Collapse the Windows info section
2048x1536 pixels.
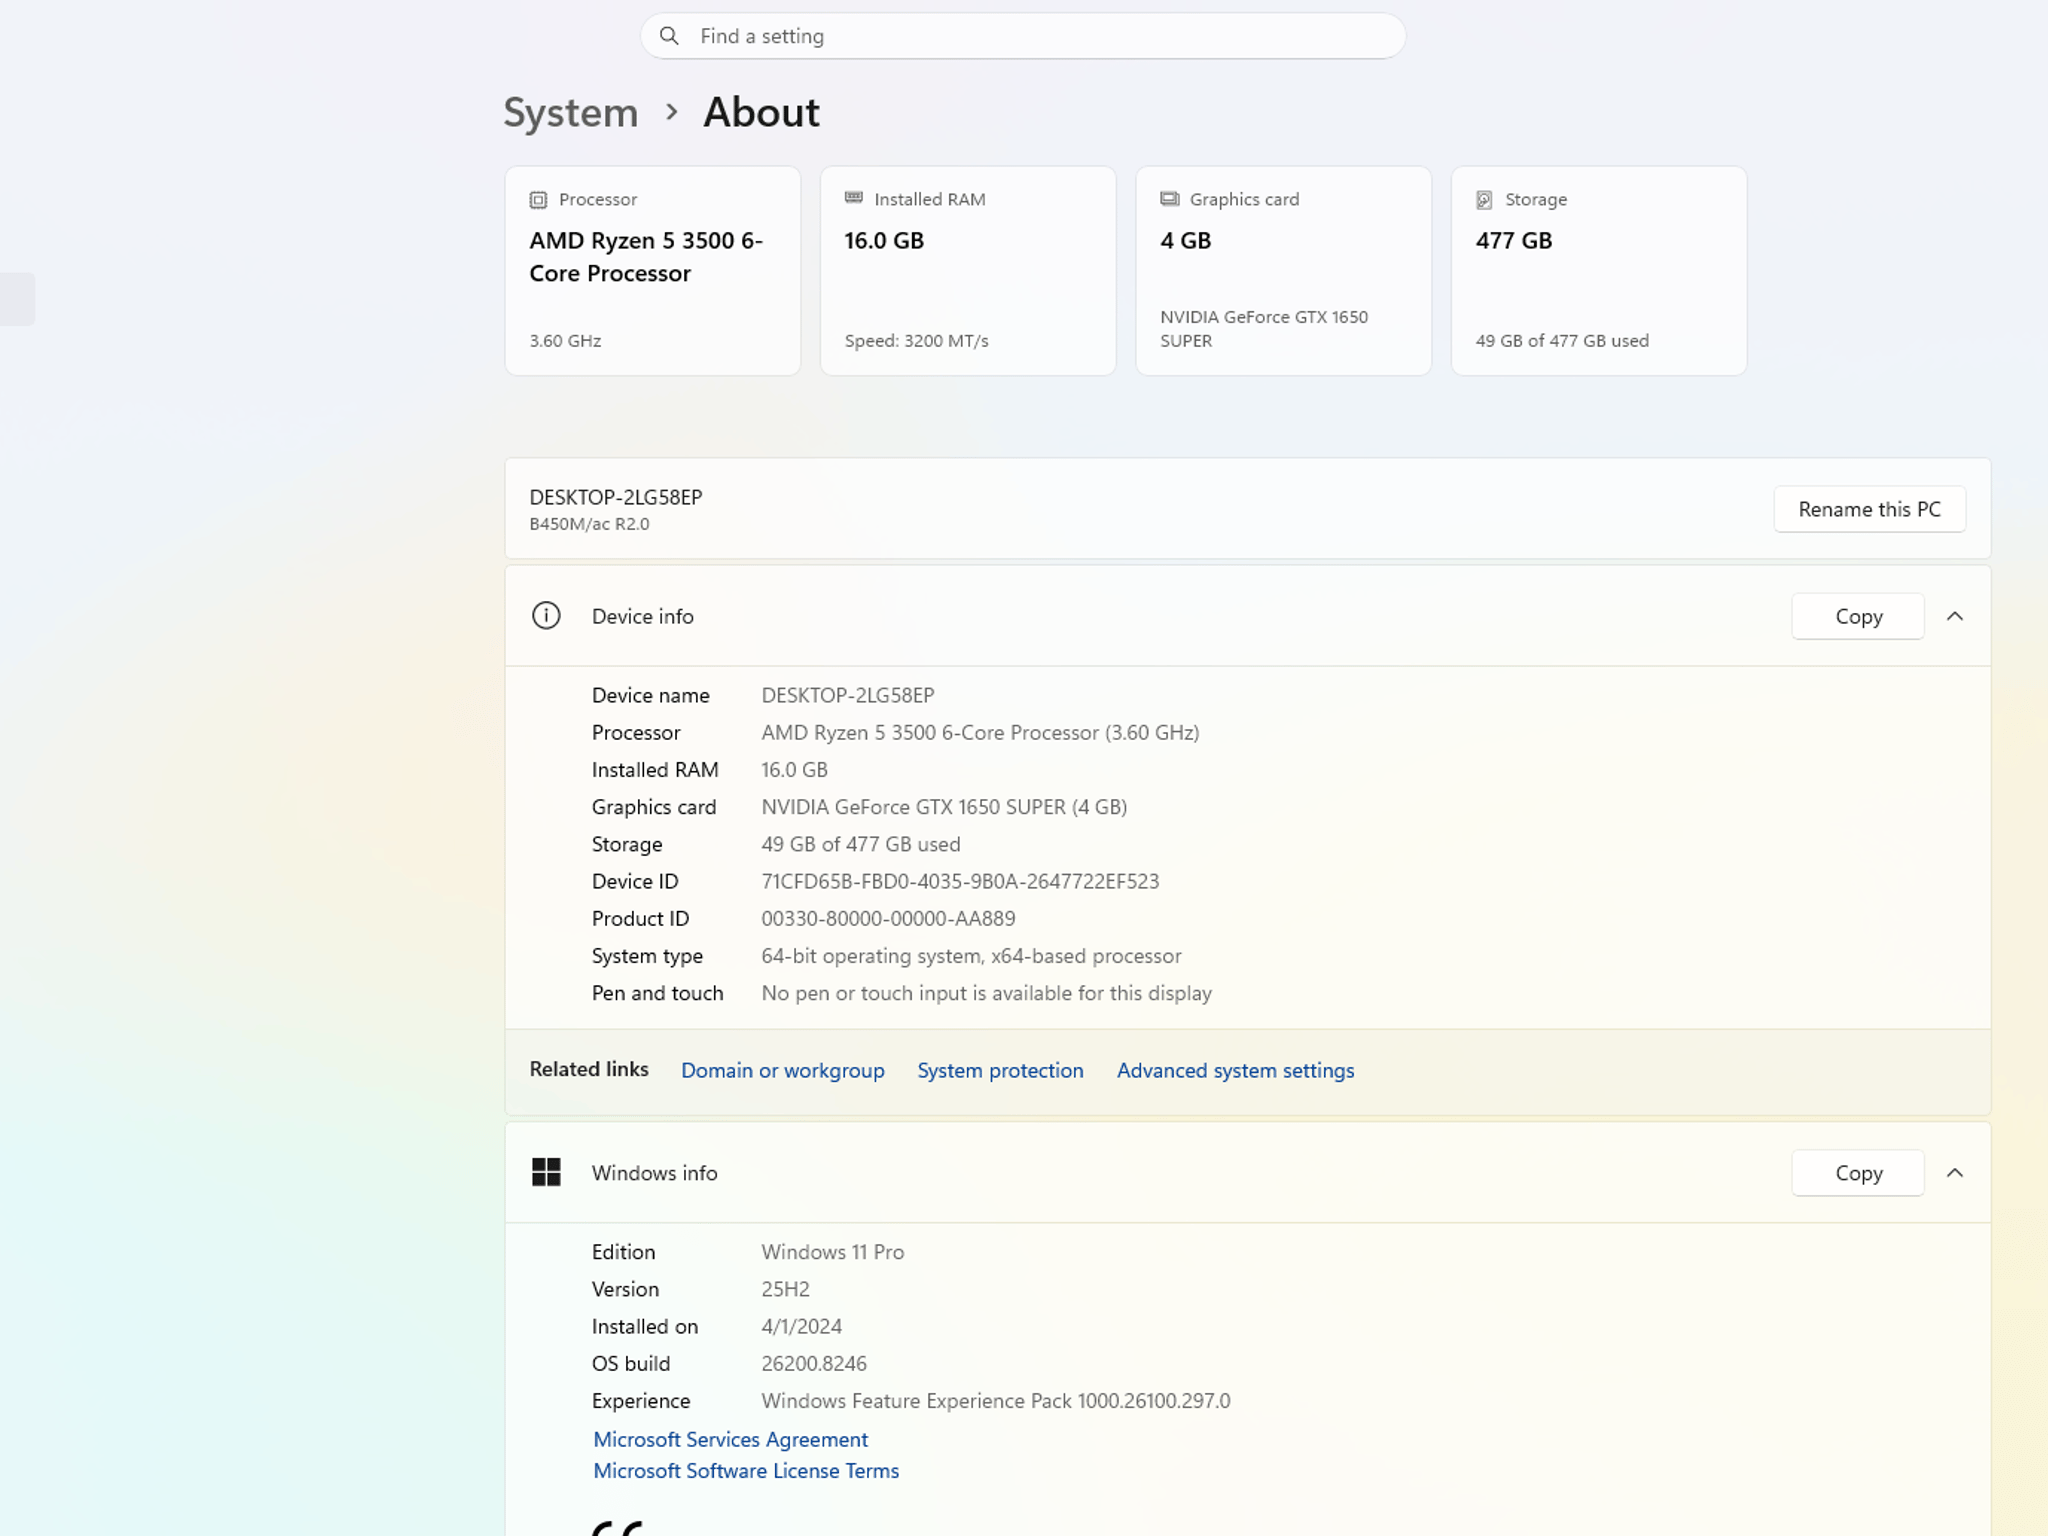click(x=1955, y=1173)
